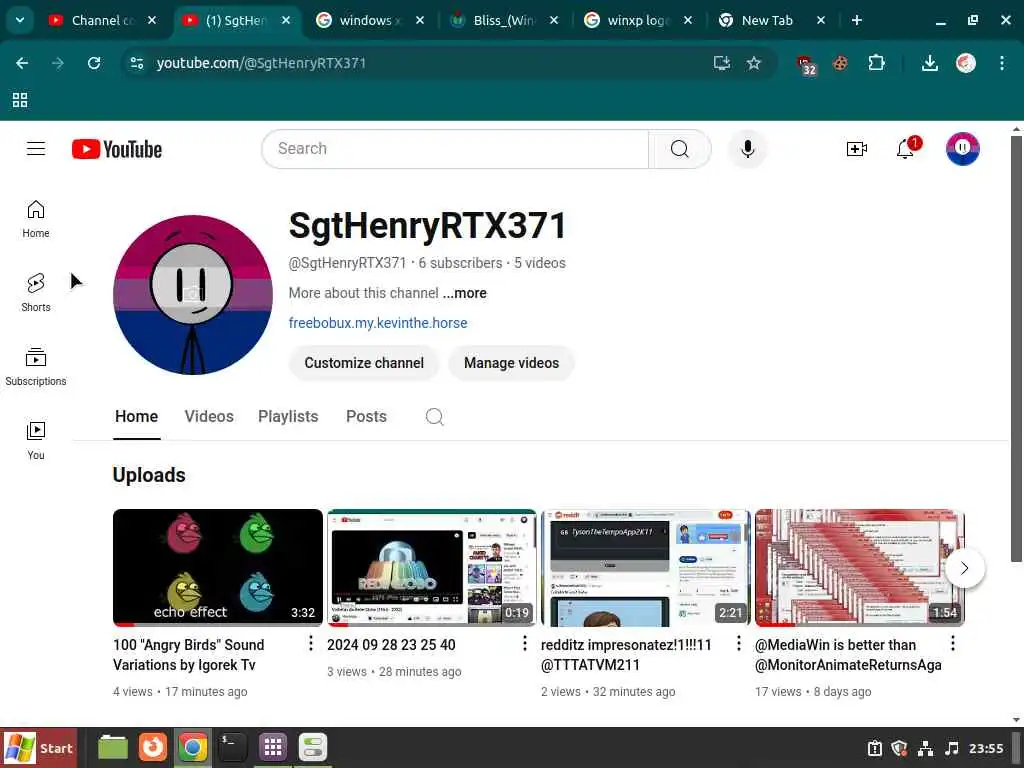Start voice search with microphone icon
Screen dimensions: 1024x768
coord(748,149)
